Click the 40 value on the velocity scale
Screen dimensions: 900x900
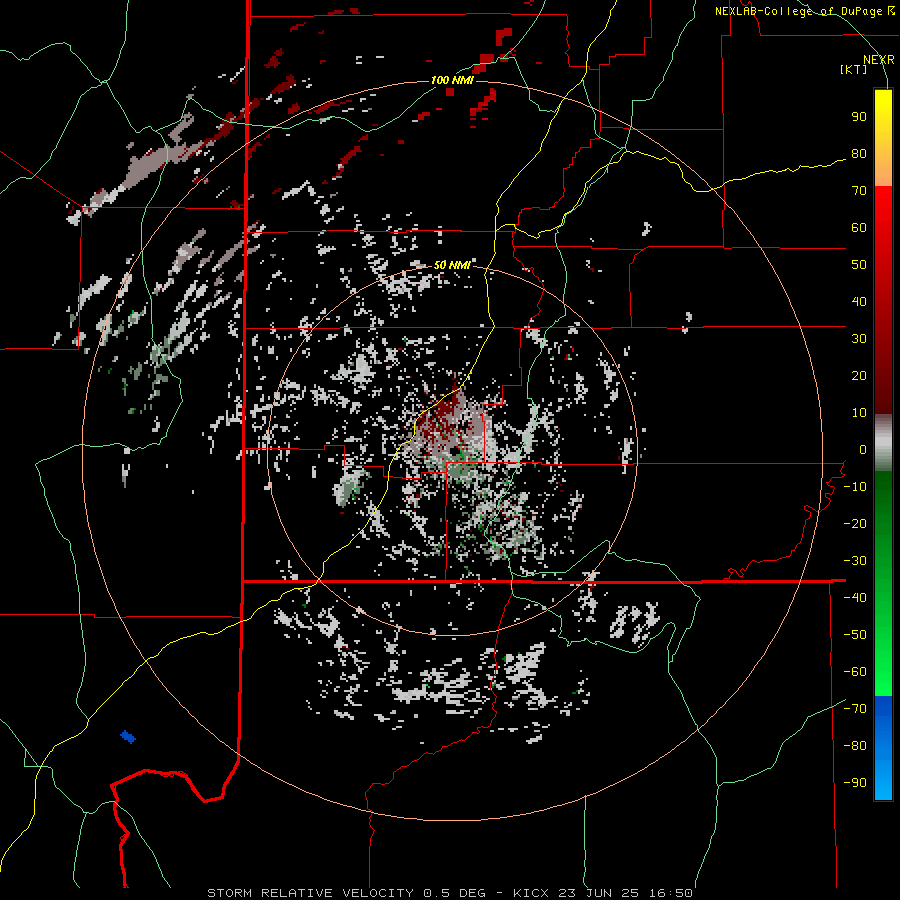pyautogui.click(x=859, y=301)
